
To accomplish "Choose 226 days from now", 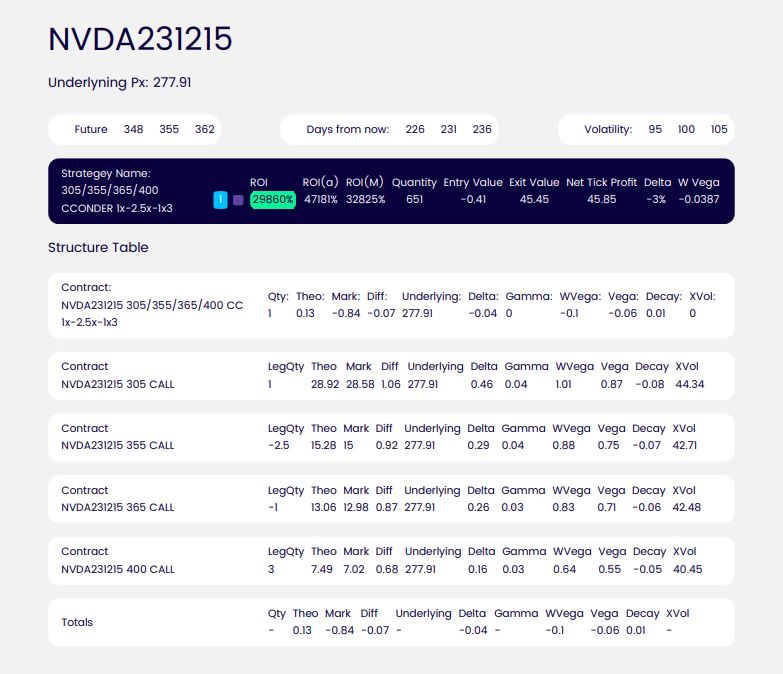I will coord(415,130).
